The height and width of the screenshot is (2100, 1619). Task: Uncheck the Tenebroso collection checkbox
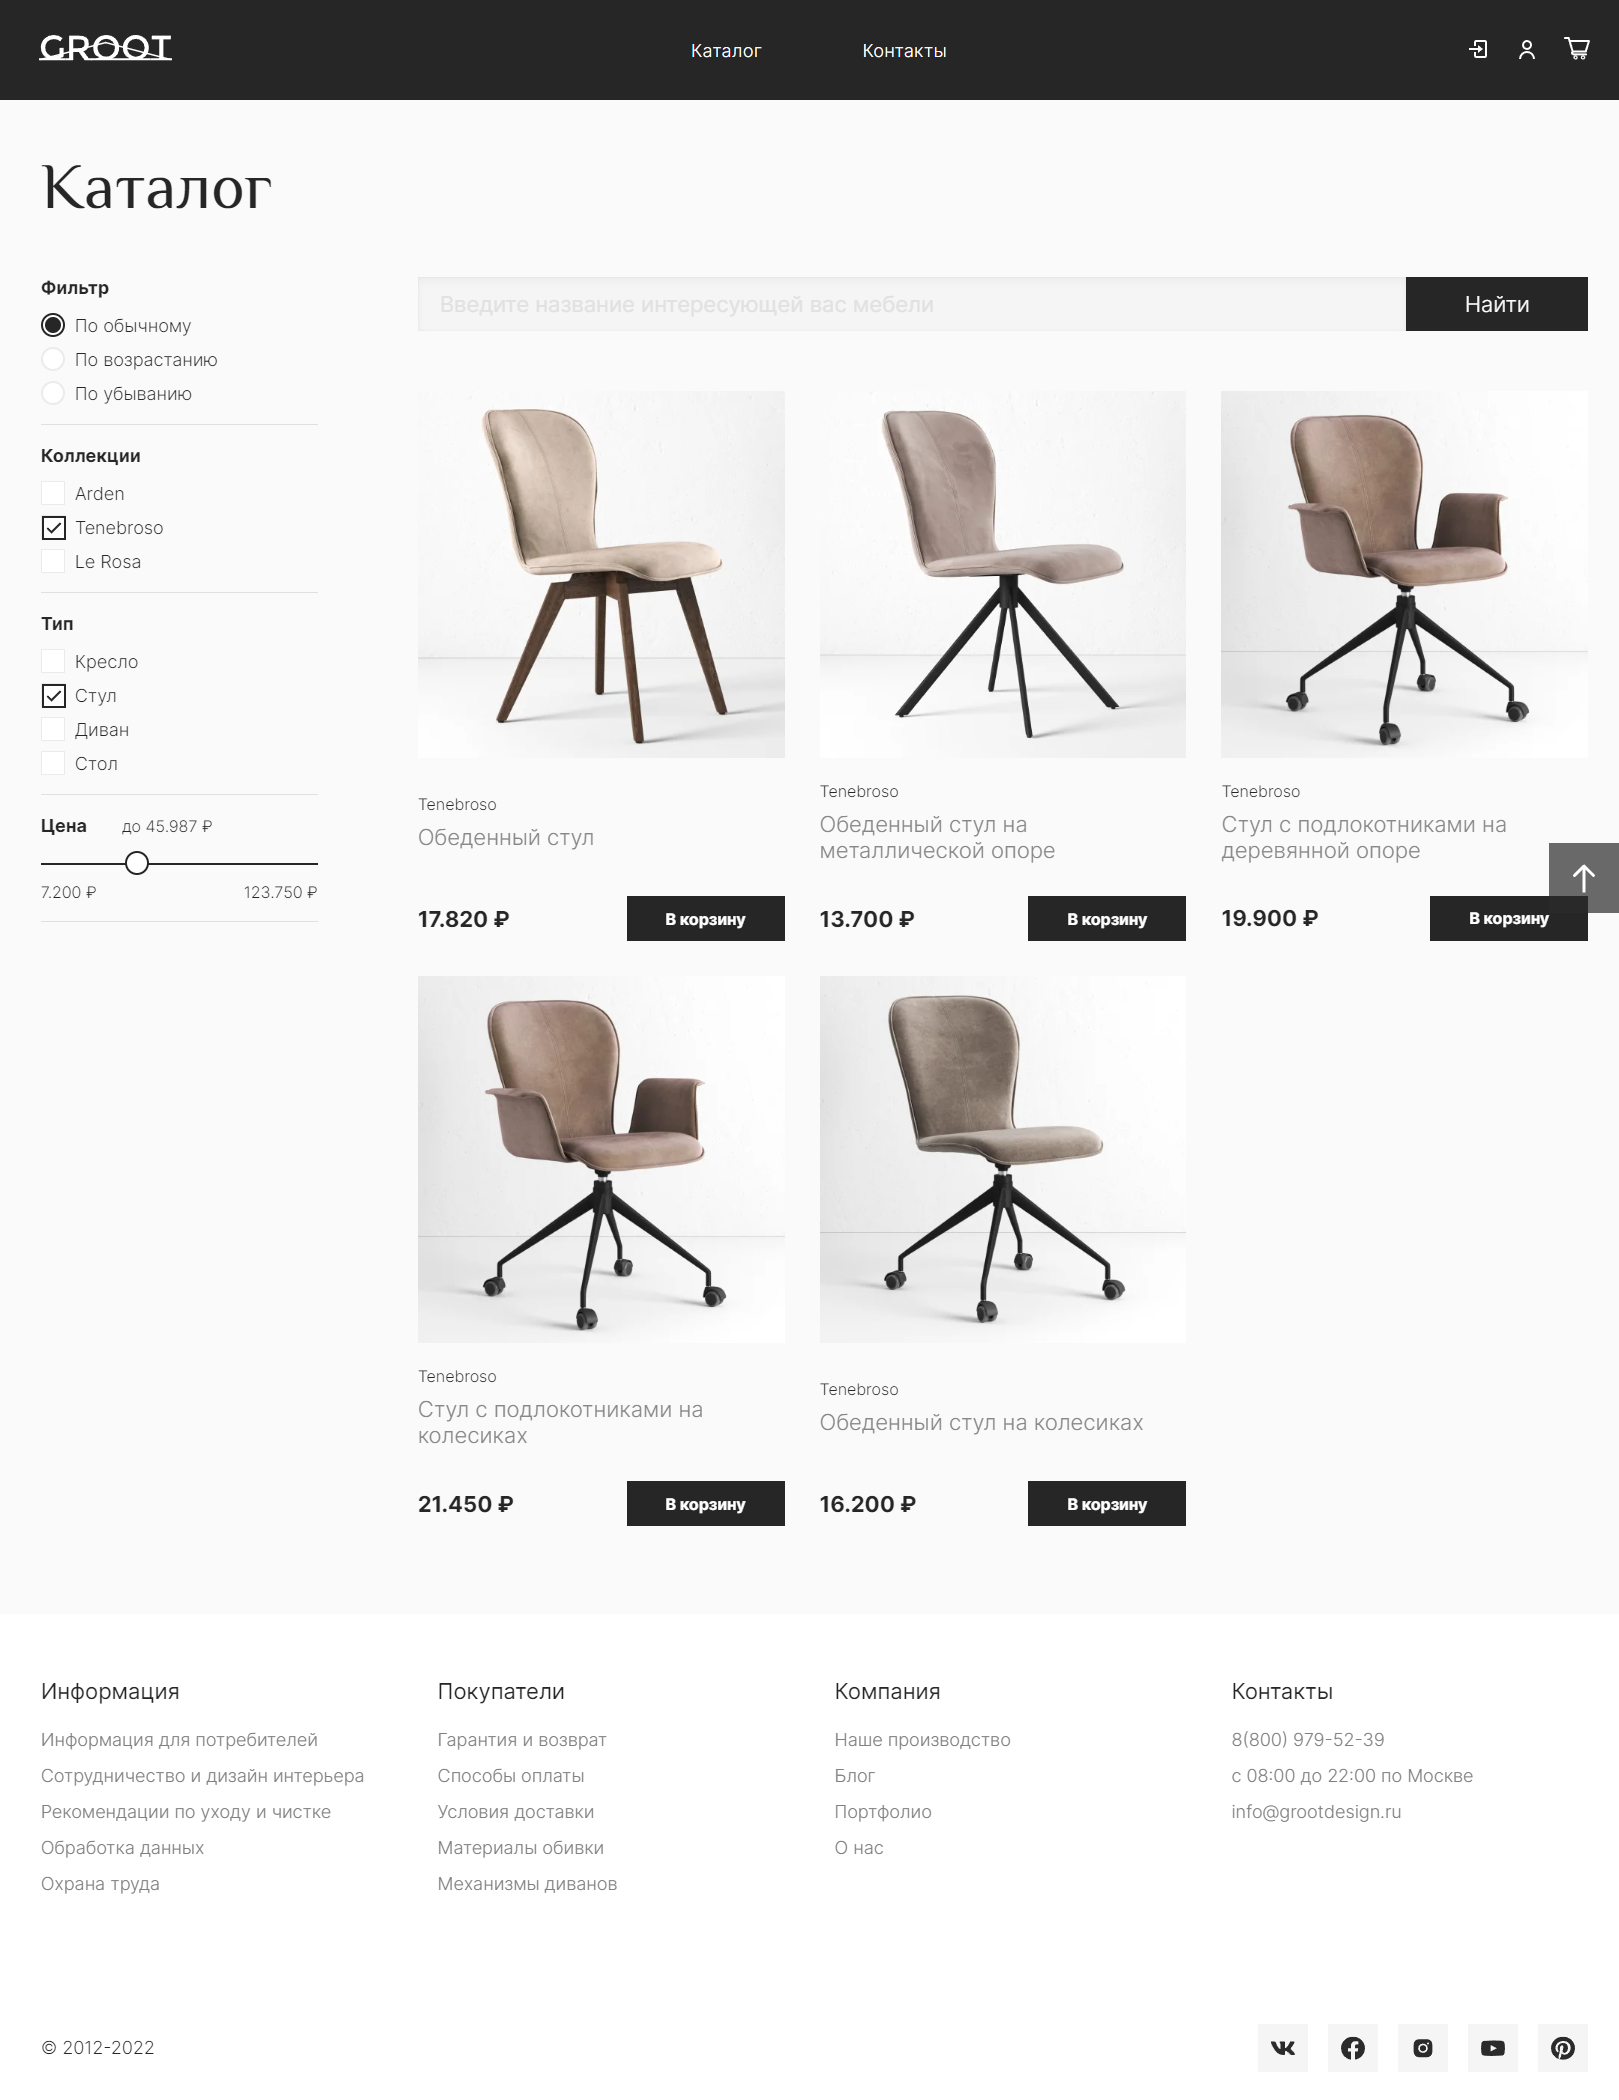click(53, 528)
